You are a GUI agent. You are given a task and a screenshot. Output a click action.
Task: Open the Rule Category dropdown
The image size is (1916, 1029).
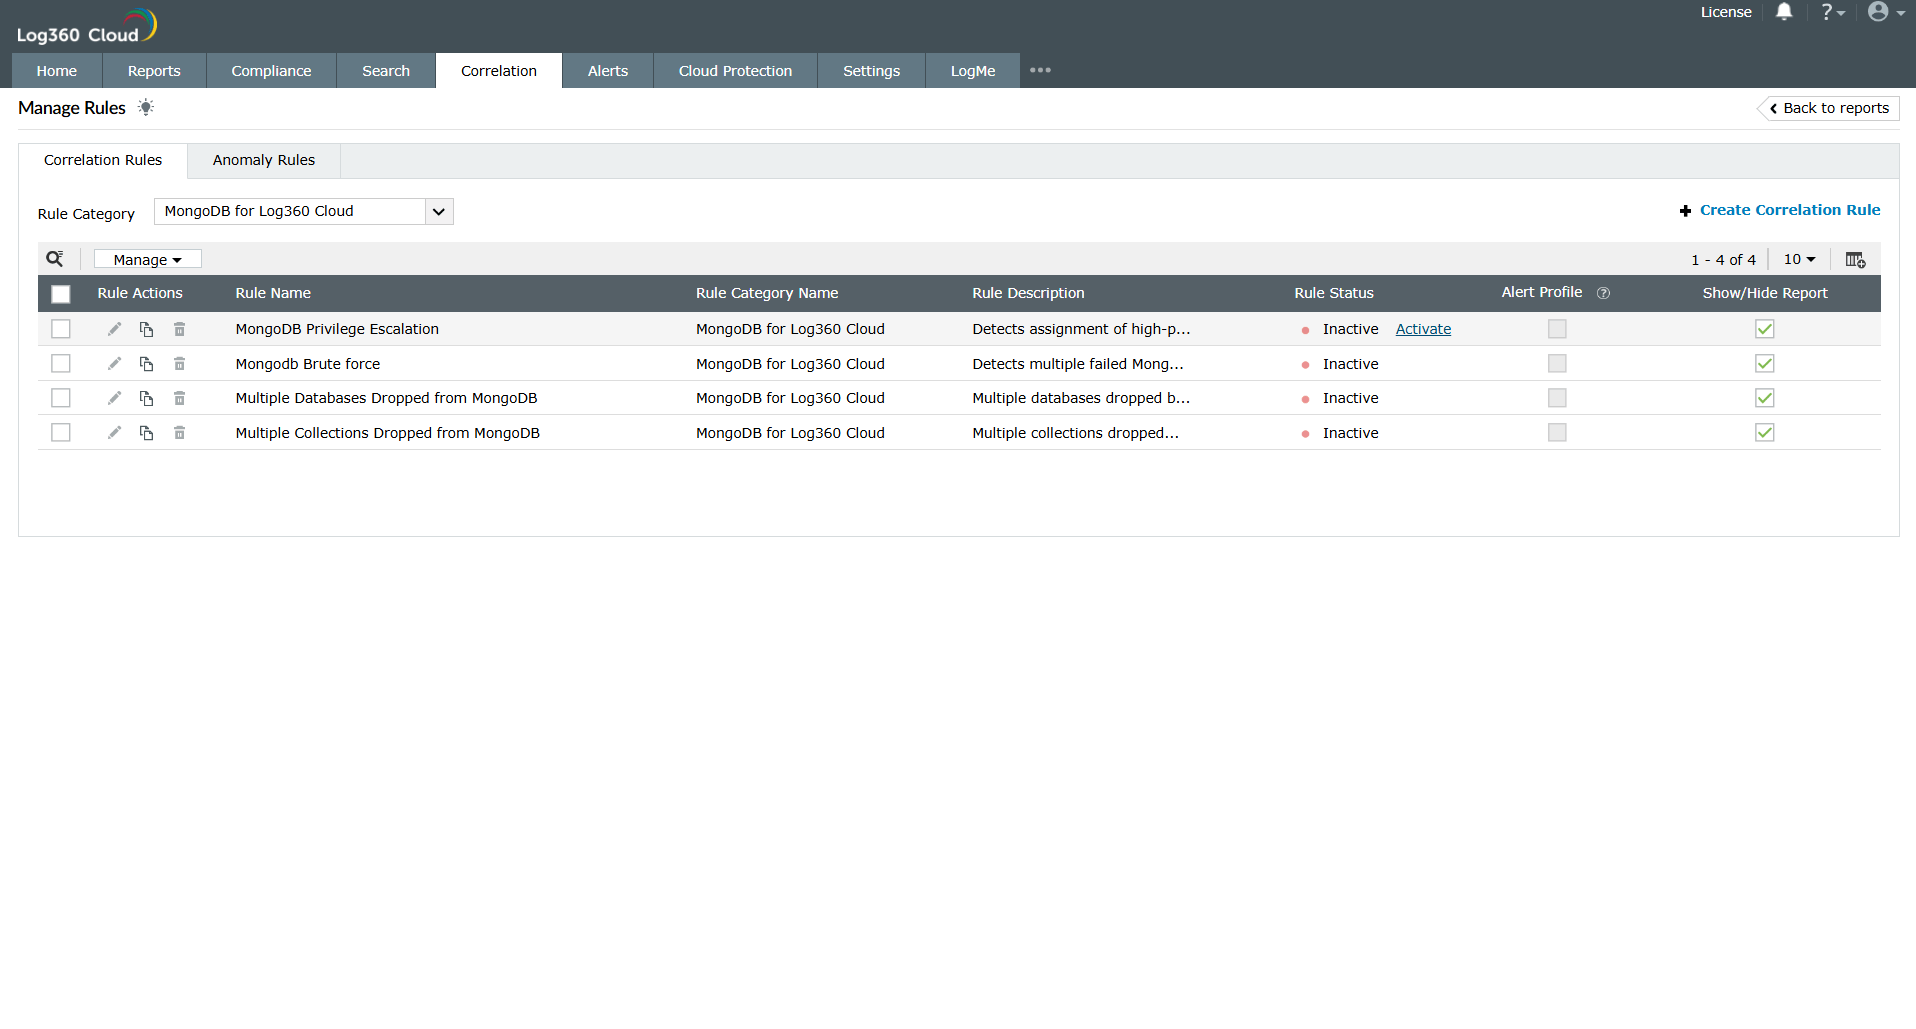tap(438, 211)
